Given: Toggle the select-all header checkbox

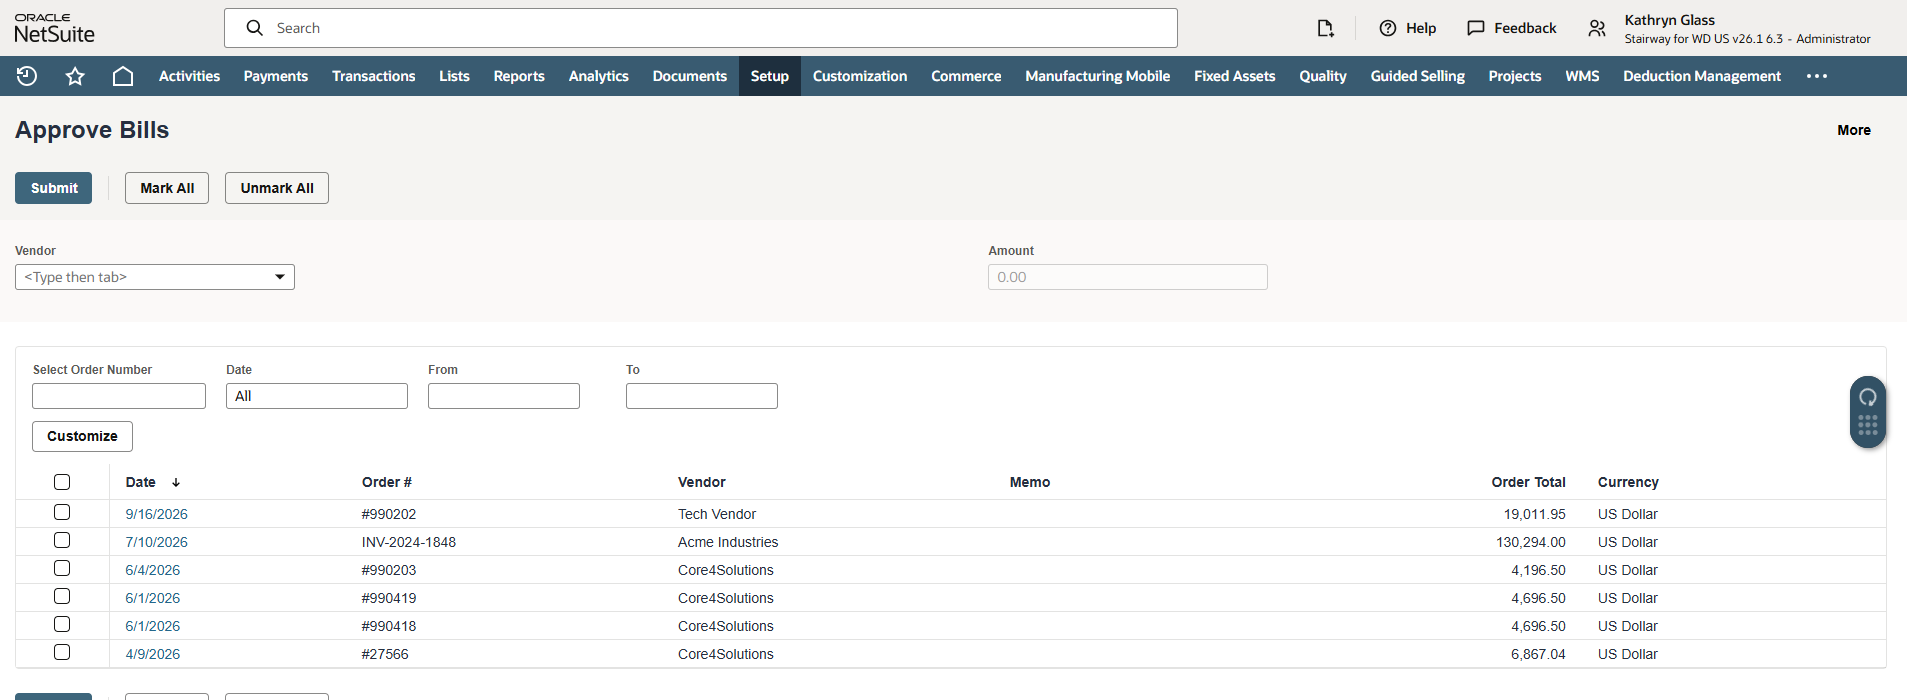Looking at the screenshot, I should [62, 482].
